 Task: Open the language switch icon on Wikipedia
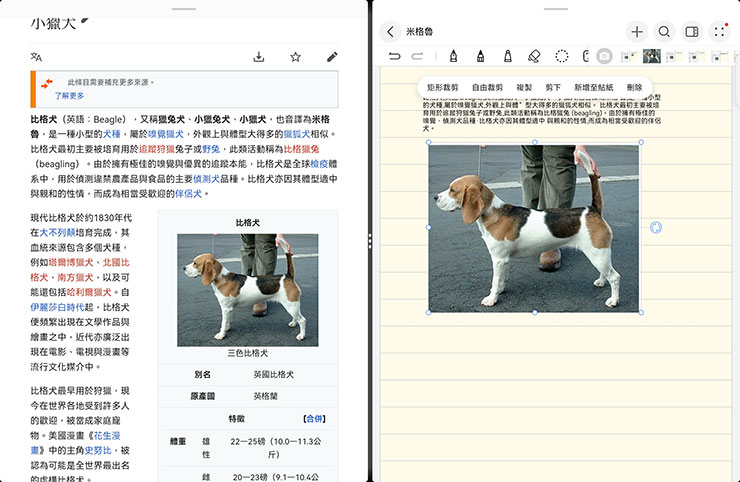click(x=36, y=57)
